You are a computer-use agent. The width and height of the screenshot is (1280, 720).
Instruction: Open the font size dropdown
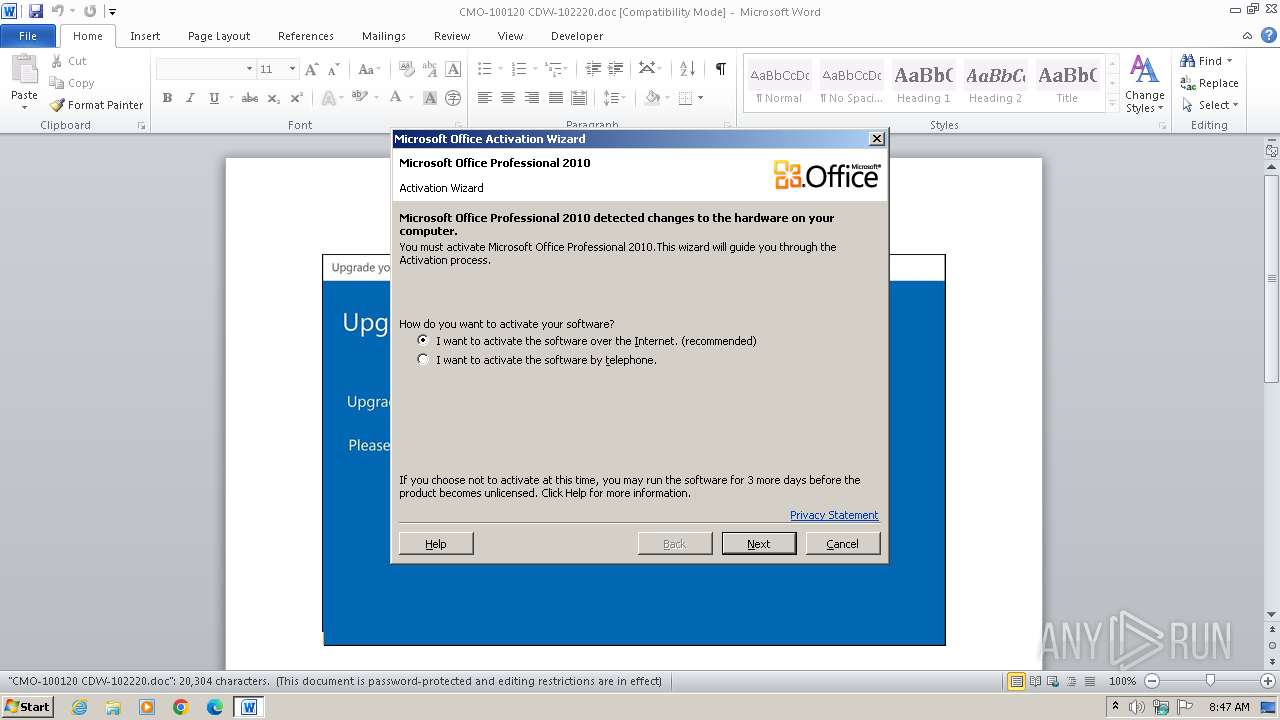click(292, 69)
